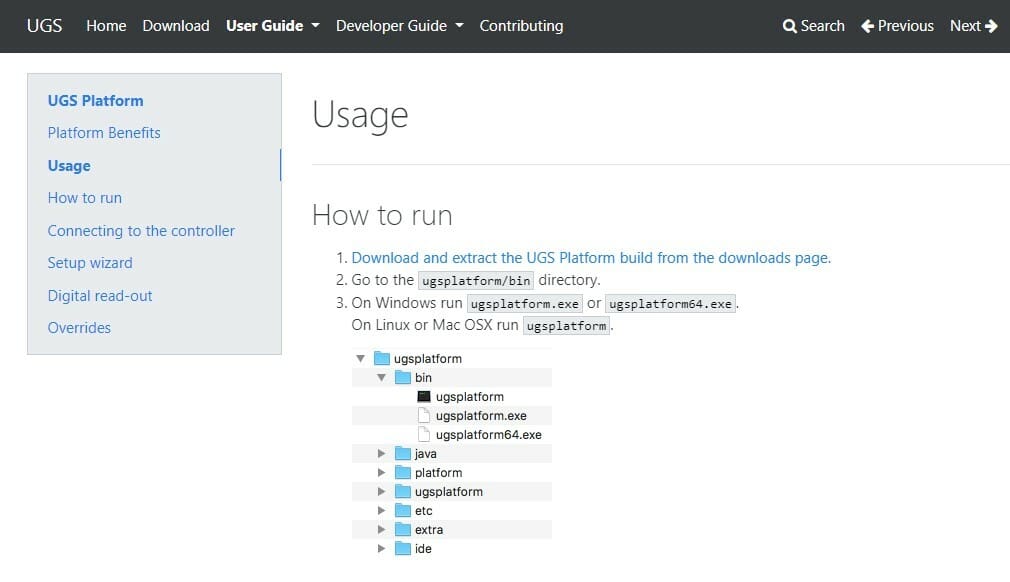
Task: Expand the platform folder triangle
Action: click(x=381, y=473)
